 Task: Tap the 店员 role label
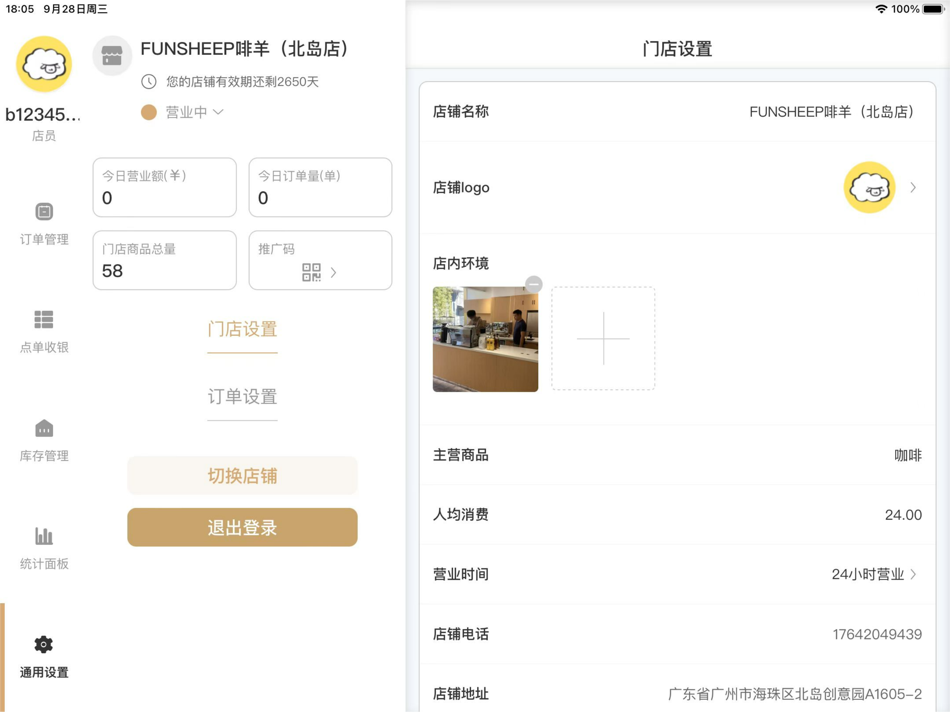(x=44, y=136)
